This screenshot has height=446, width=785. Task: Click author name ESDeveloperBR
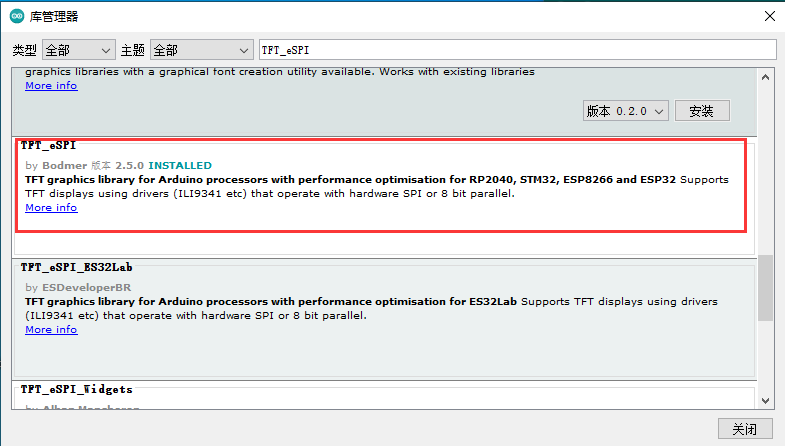pyautogui.click(x=87, y=287)
